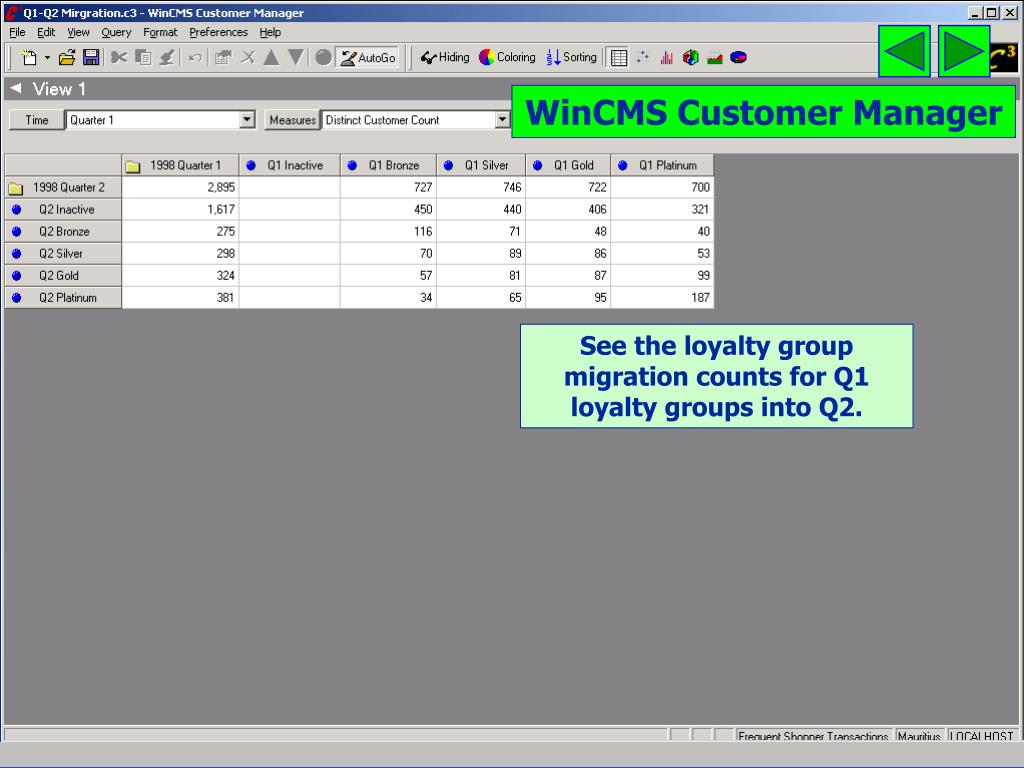Open the New document dropdown arrow
Screen dimensions: 1024x768
(47, 57)
